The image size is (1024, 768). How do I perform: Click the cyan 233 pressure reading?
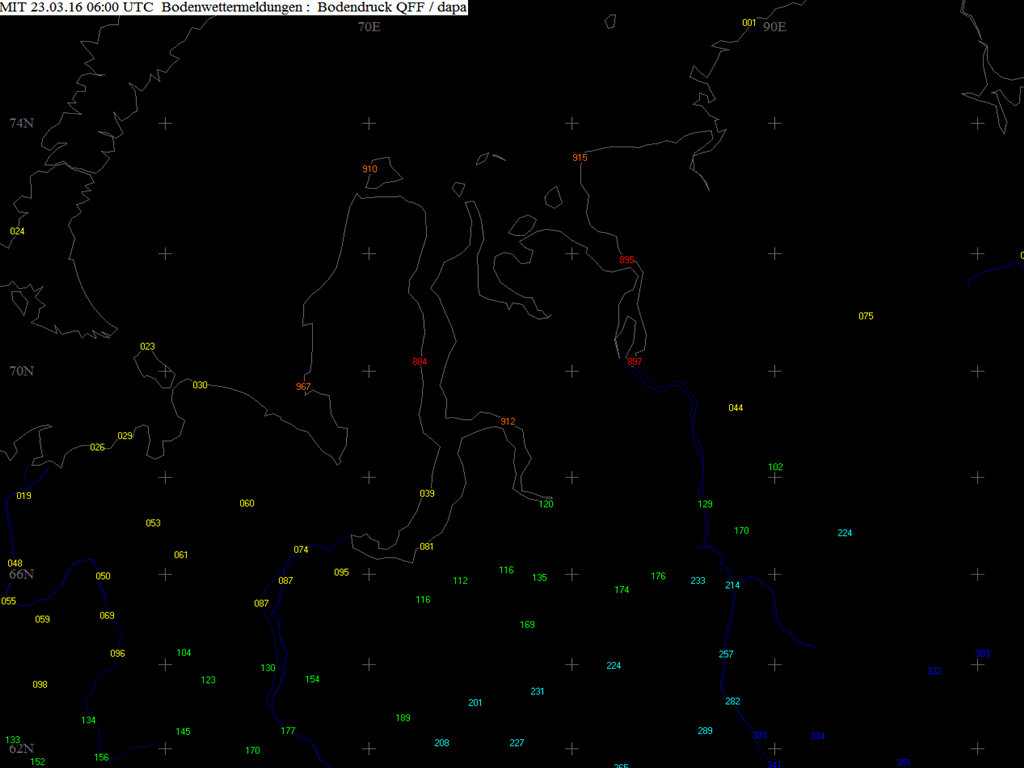[x=698, y=581]
